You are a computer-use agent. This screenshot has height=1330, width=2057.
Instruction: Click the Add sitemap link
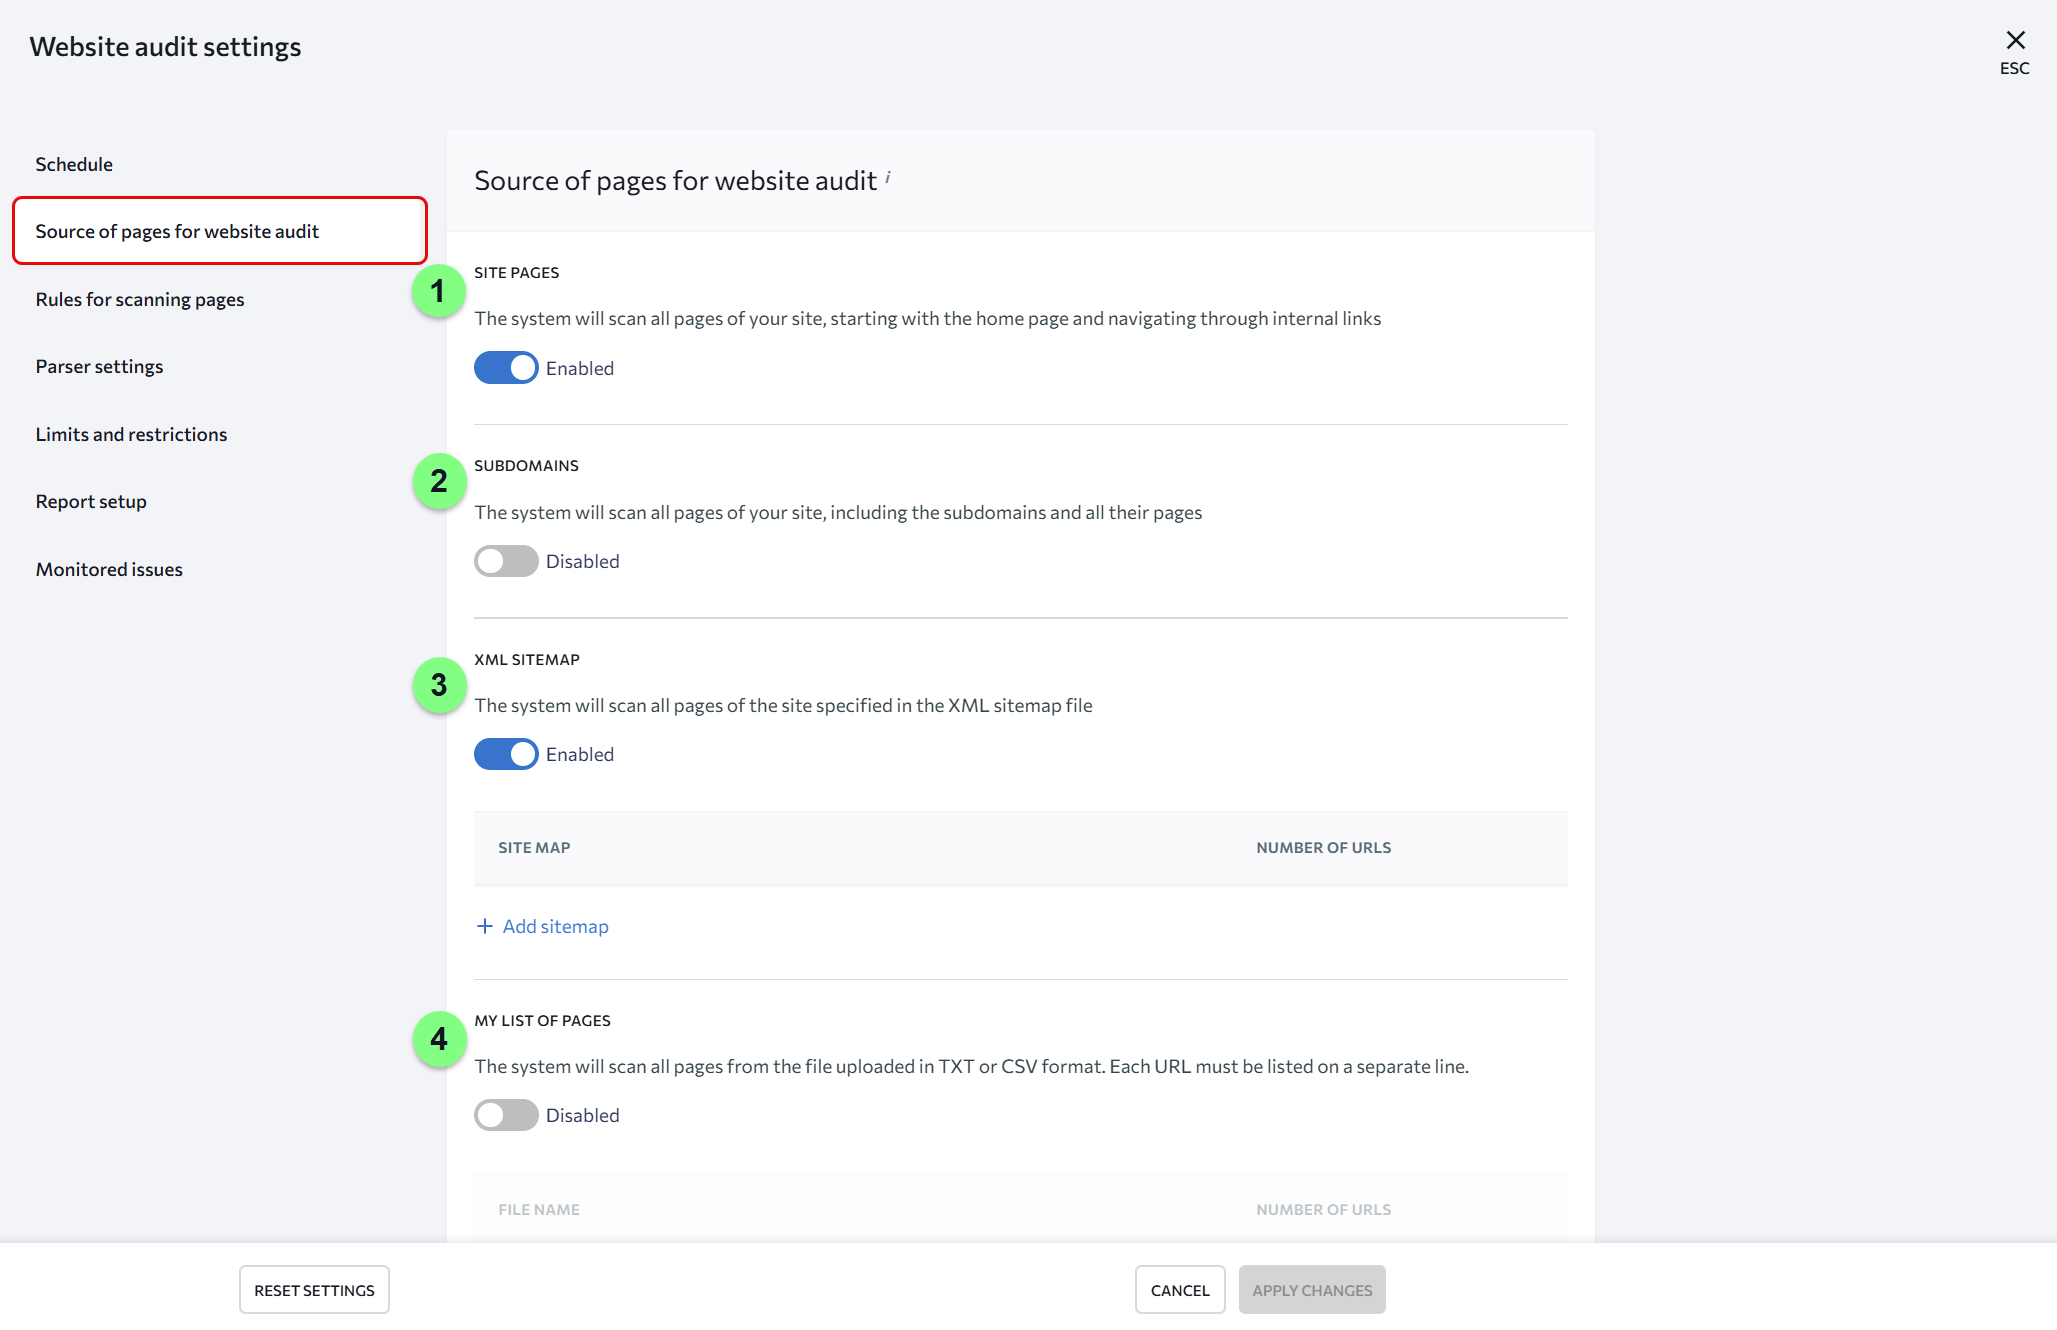[x=555, y=926]
